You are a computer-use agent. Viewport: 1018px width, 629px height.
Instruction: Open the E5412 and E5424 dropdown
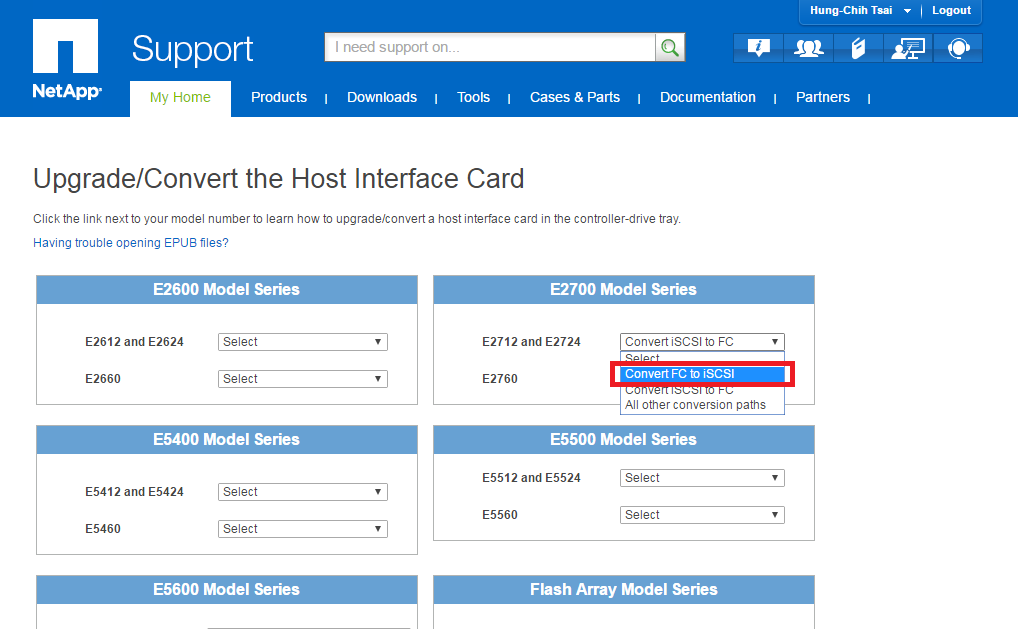303,492
